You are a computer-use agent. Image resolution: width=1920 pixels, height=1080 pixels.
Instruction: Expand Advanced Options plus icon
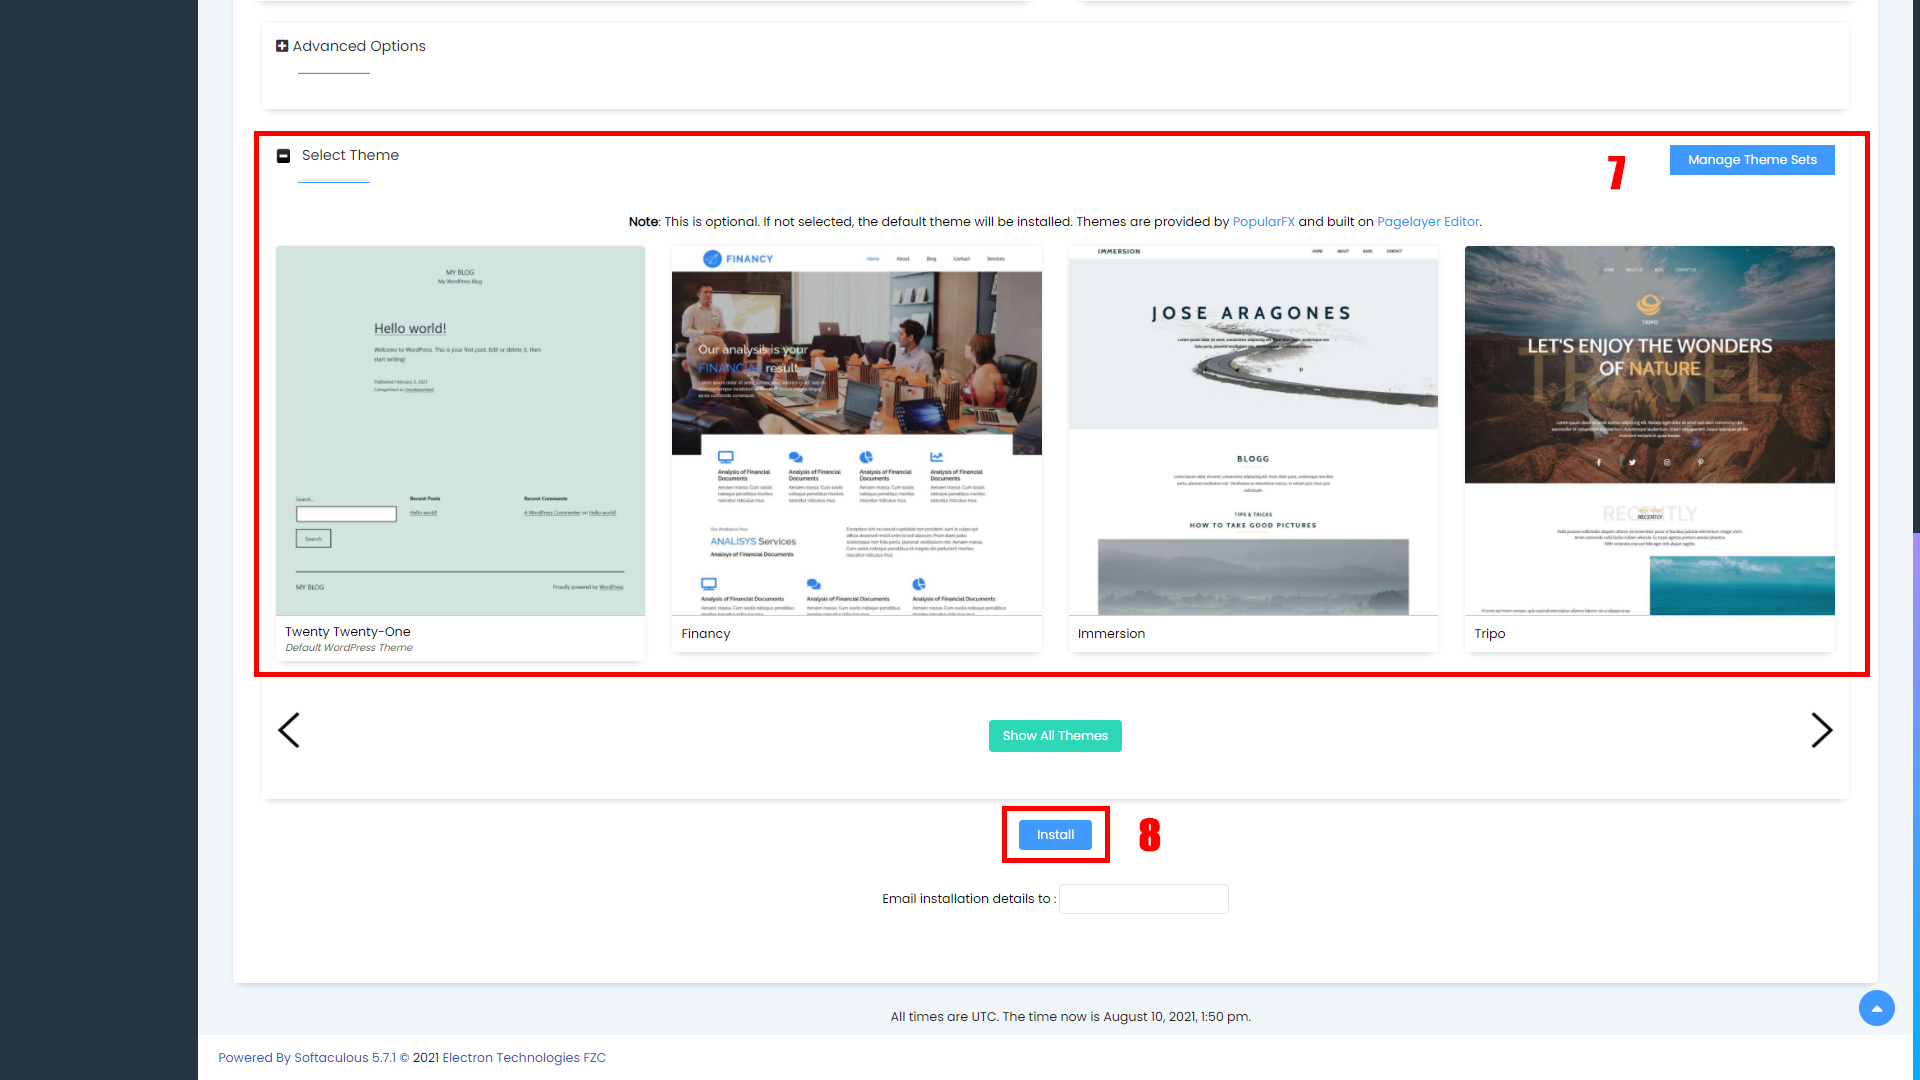pyautogui.click(x=282, y=46)
